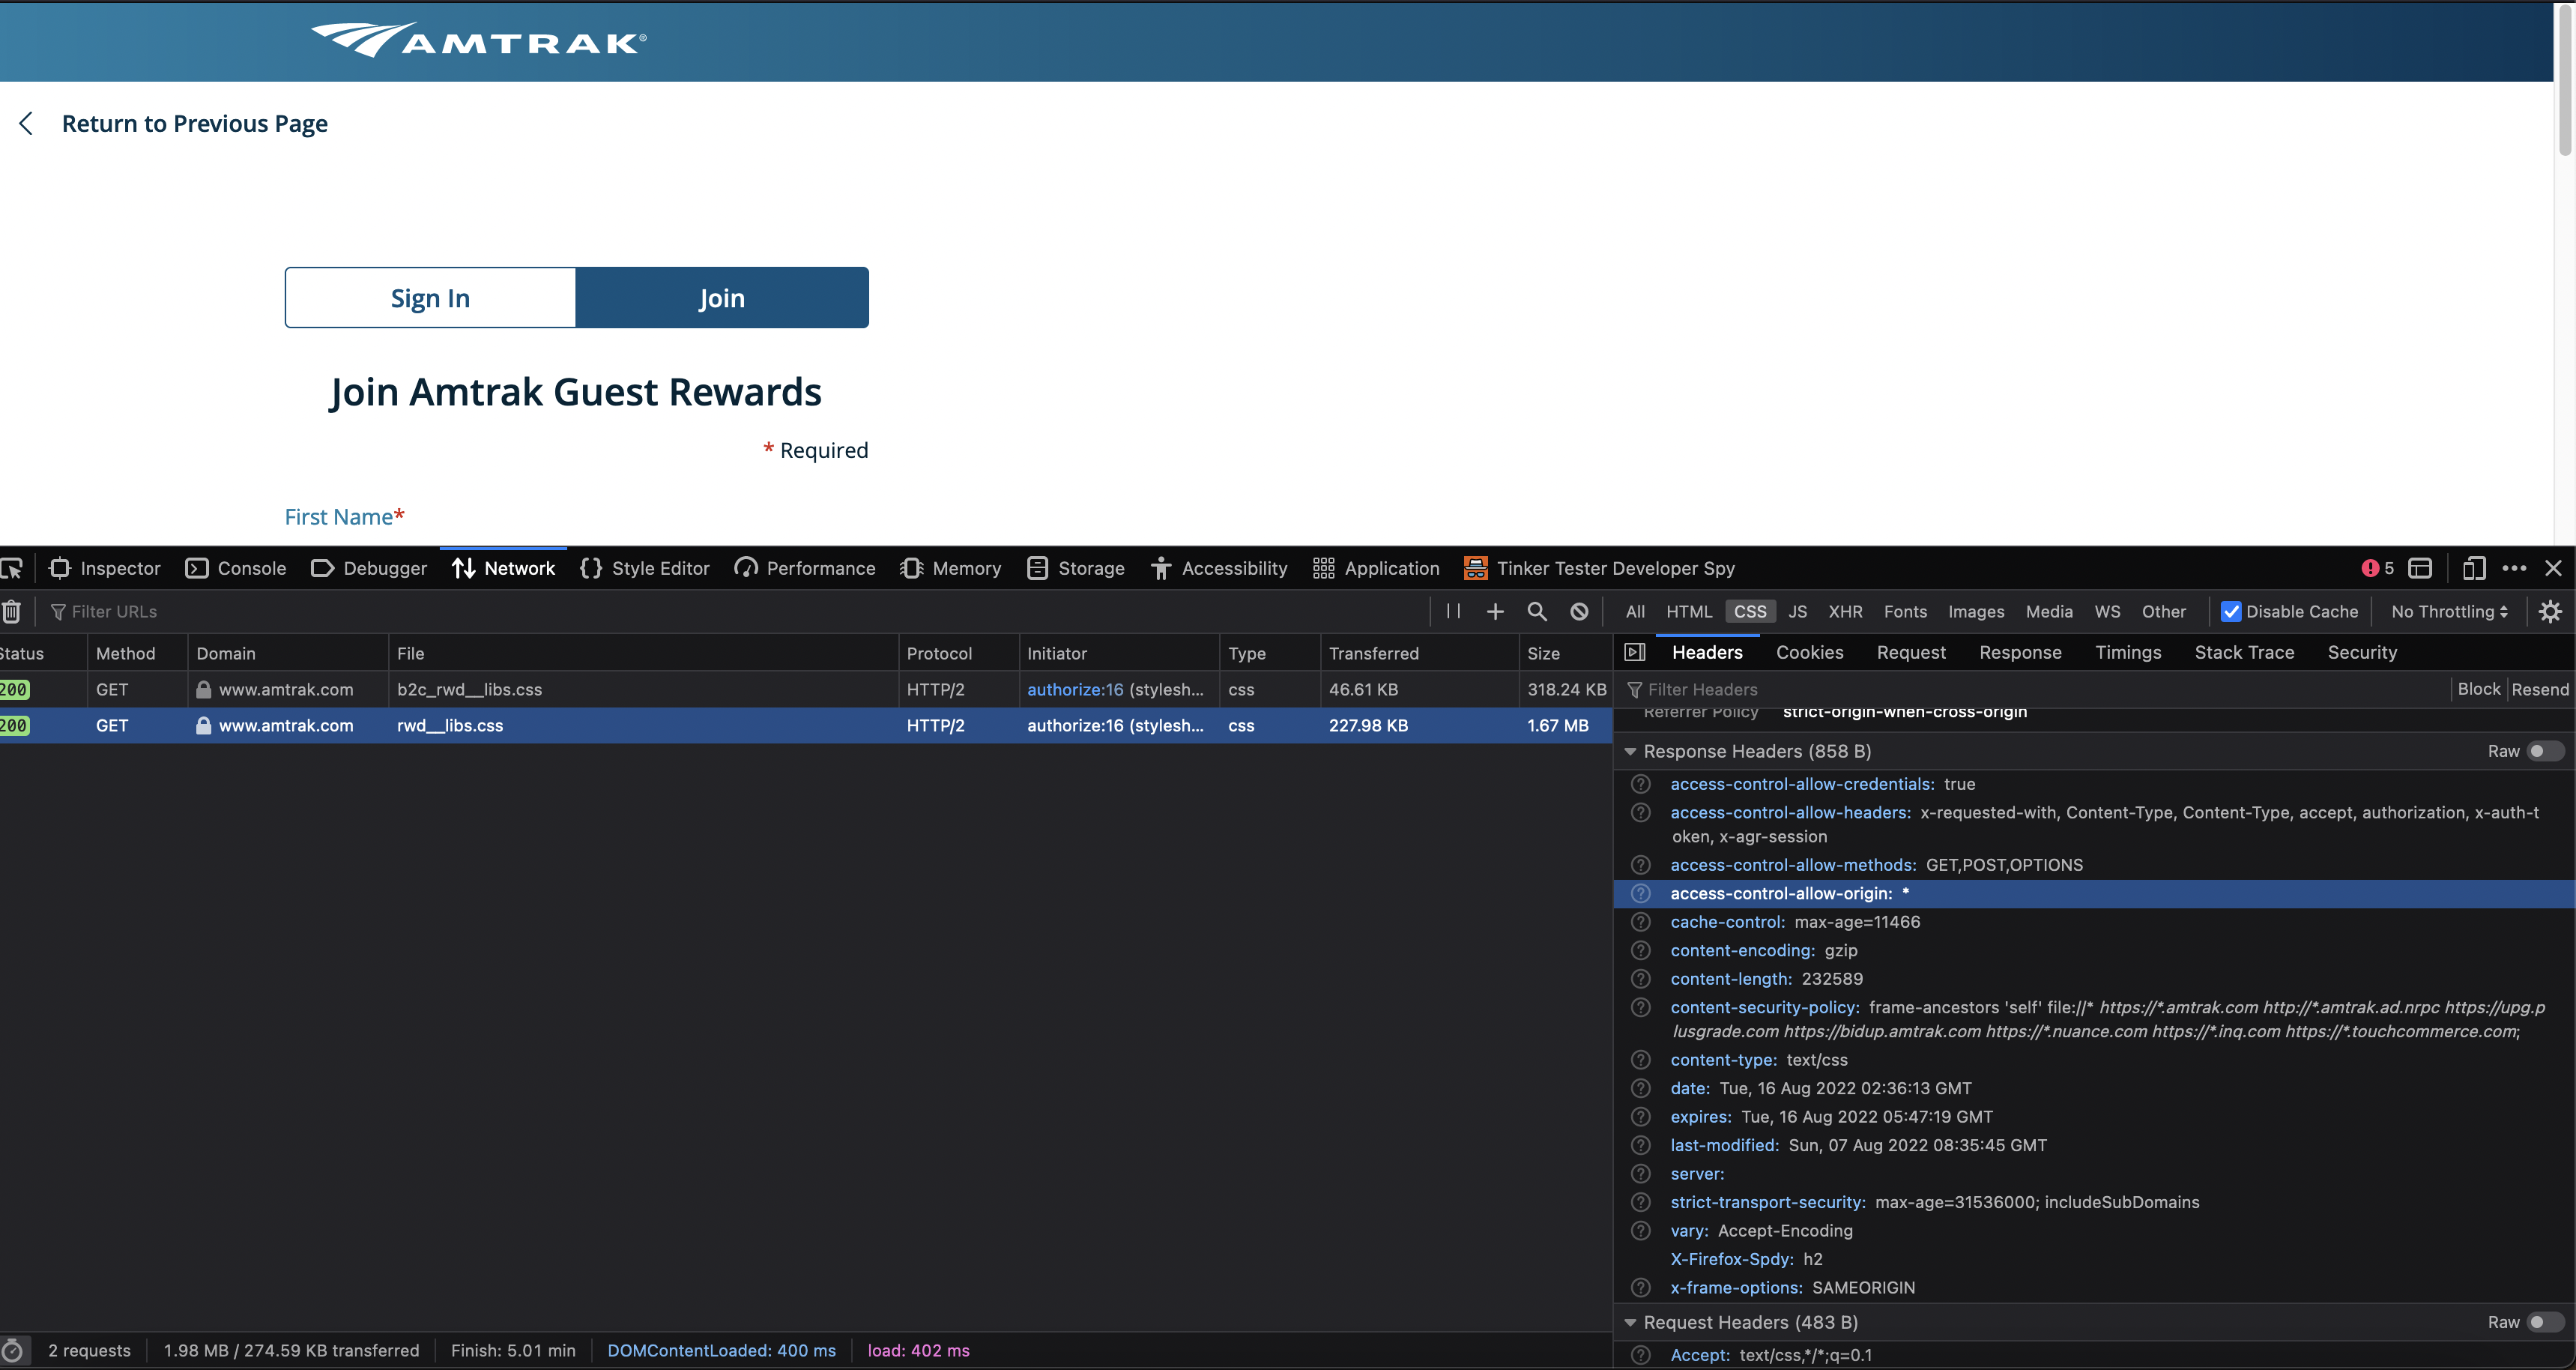Screen dimensions: 2576x1370
Task: Toggle the HTML request filter
Action: click(1689, 612)
